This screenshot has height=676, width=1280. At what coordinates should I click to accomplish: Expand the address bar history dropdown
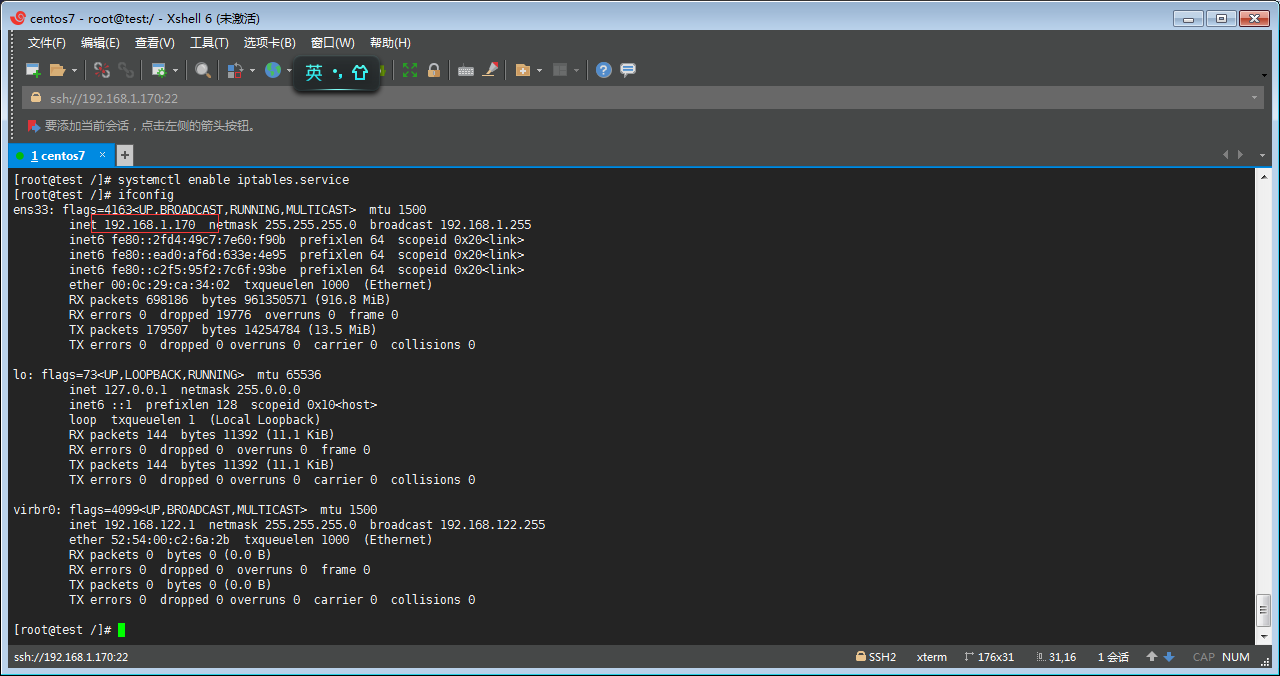click(x=1255, y=98)
